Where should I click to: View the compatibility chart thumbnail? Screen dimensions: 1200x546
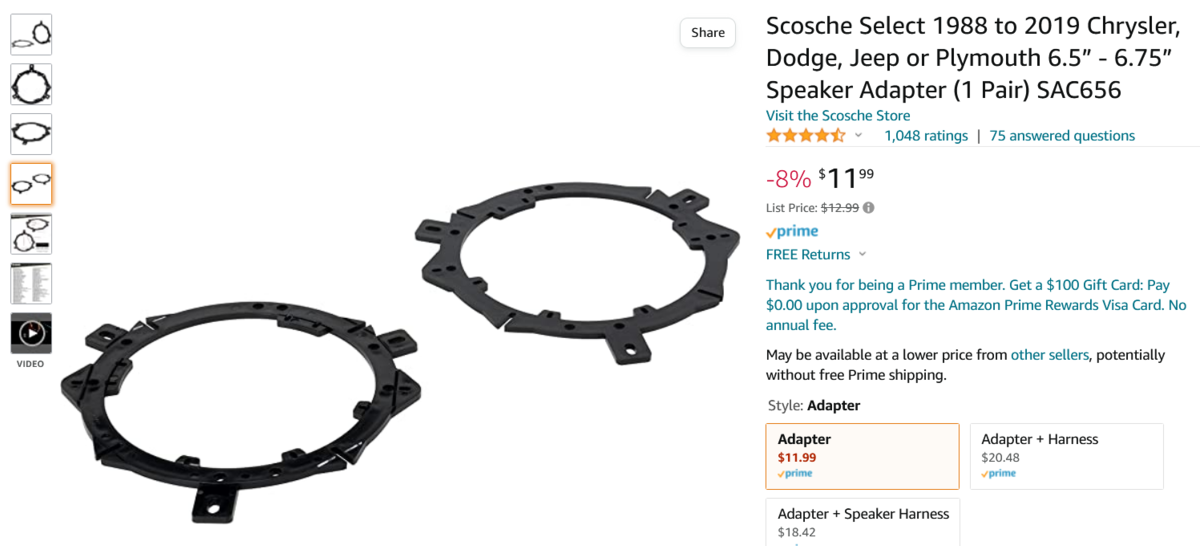pyautogui.click(x=31, y=284)
